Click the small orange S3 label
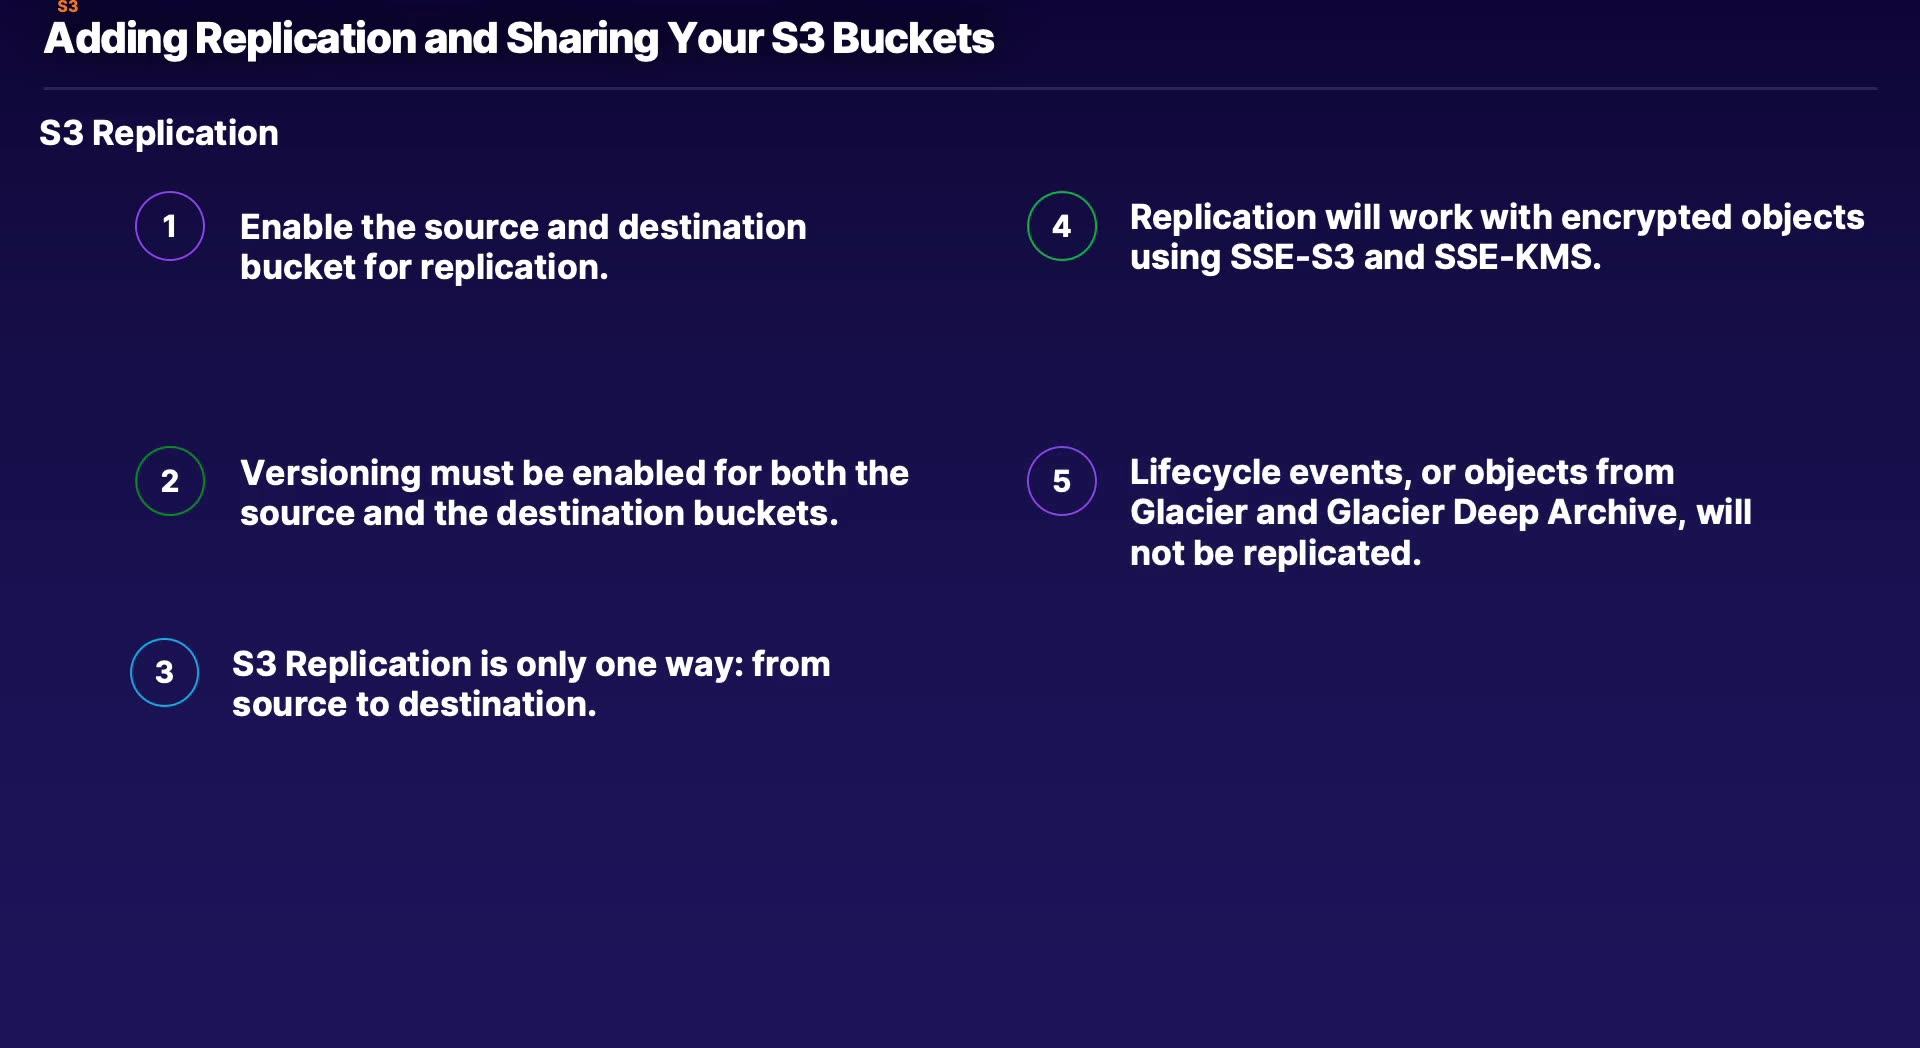Viewport: 1920px width, 1048px height. (67, 7)
